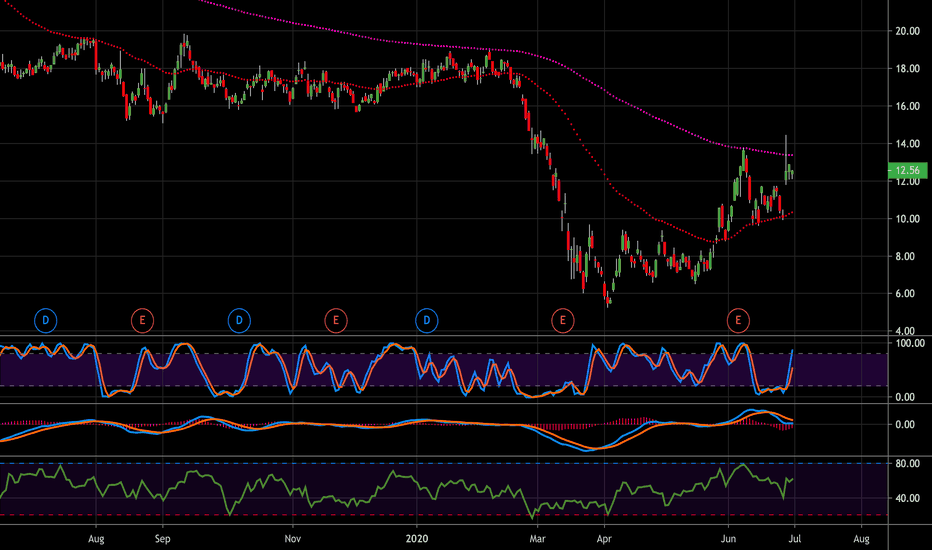Click the Sep time axis label
This screenshot has height=550, width=932.
162,539
